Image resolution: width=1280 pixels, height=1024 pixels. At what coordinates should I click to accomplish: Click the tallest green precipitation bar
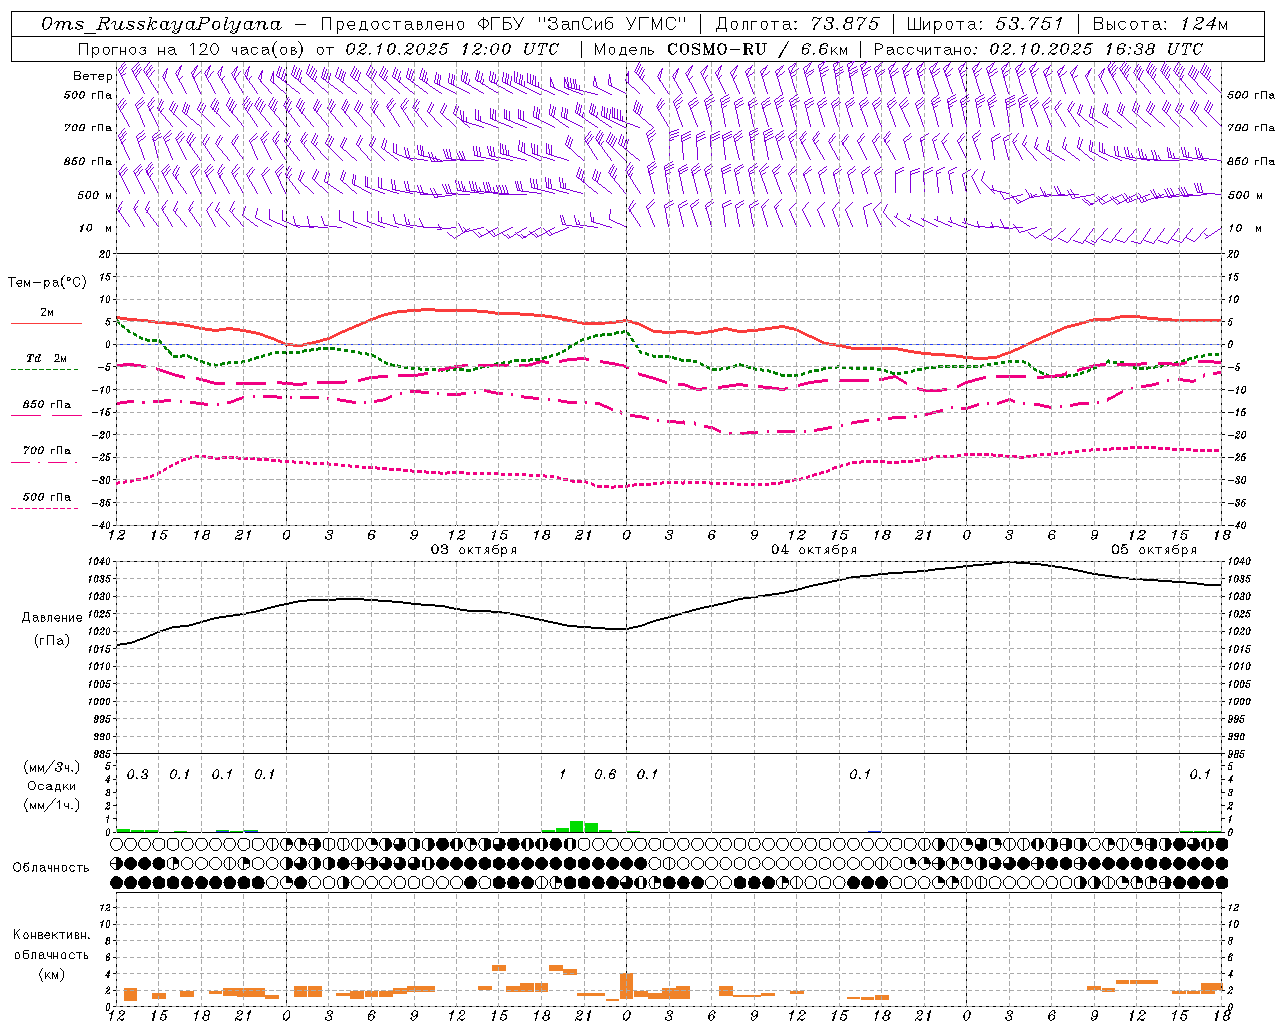click(x=577, y=826)
